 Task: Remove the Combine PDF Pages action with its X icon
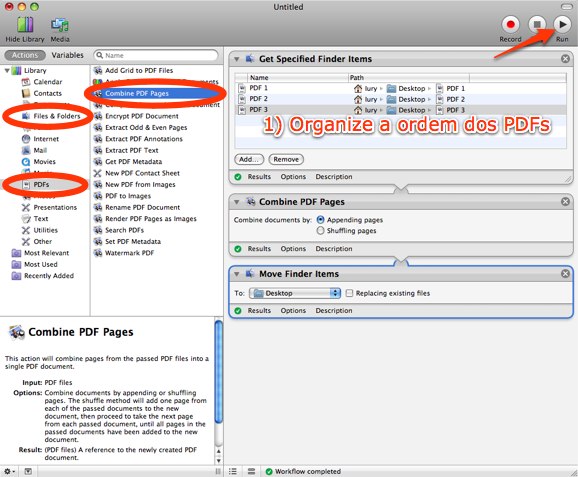pos(565,201)
